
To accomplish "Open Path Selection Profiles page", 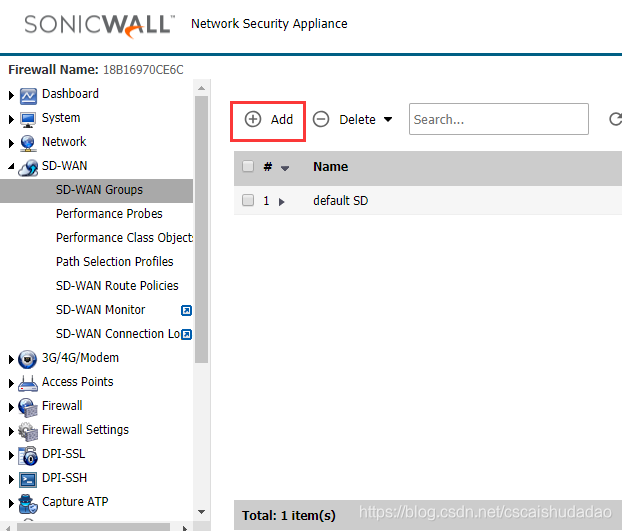I will coord(115,262).
